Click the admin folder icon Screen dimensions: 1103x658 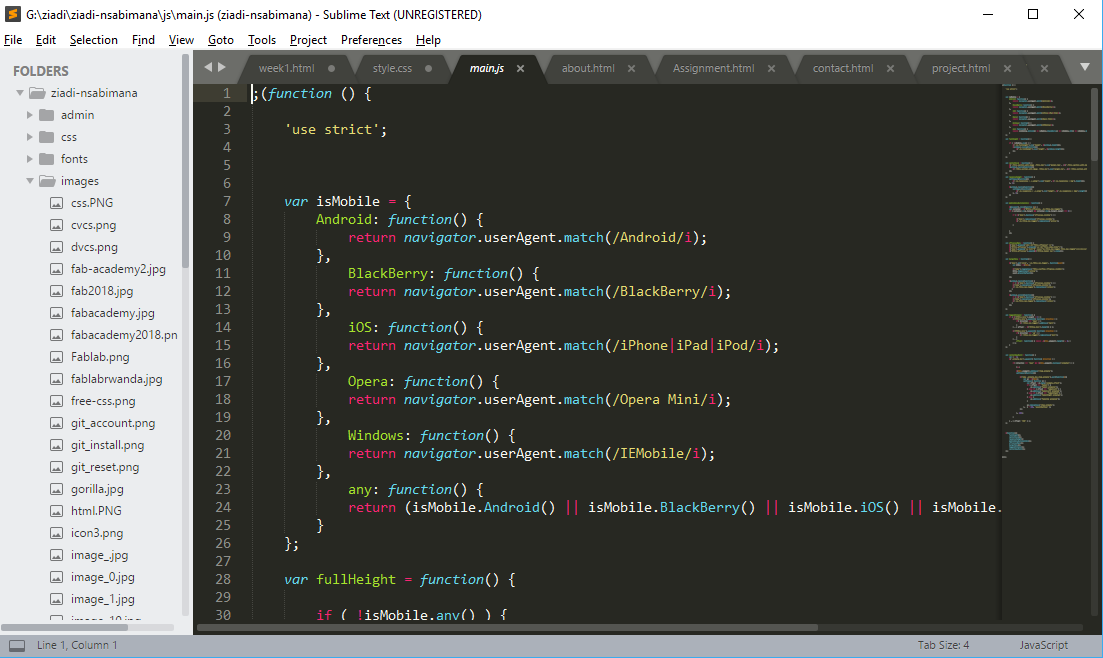[x=46, y=115]
